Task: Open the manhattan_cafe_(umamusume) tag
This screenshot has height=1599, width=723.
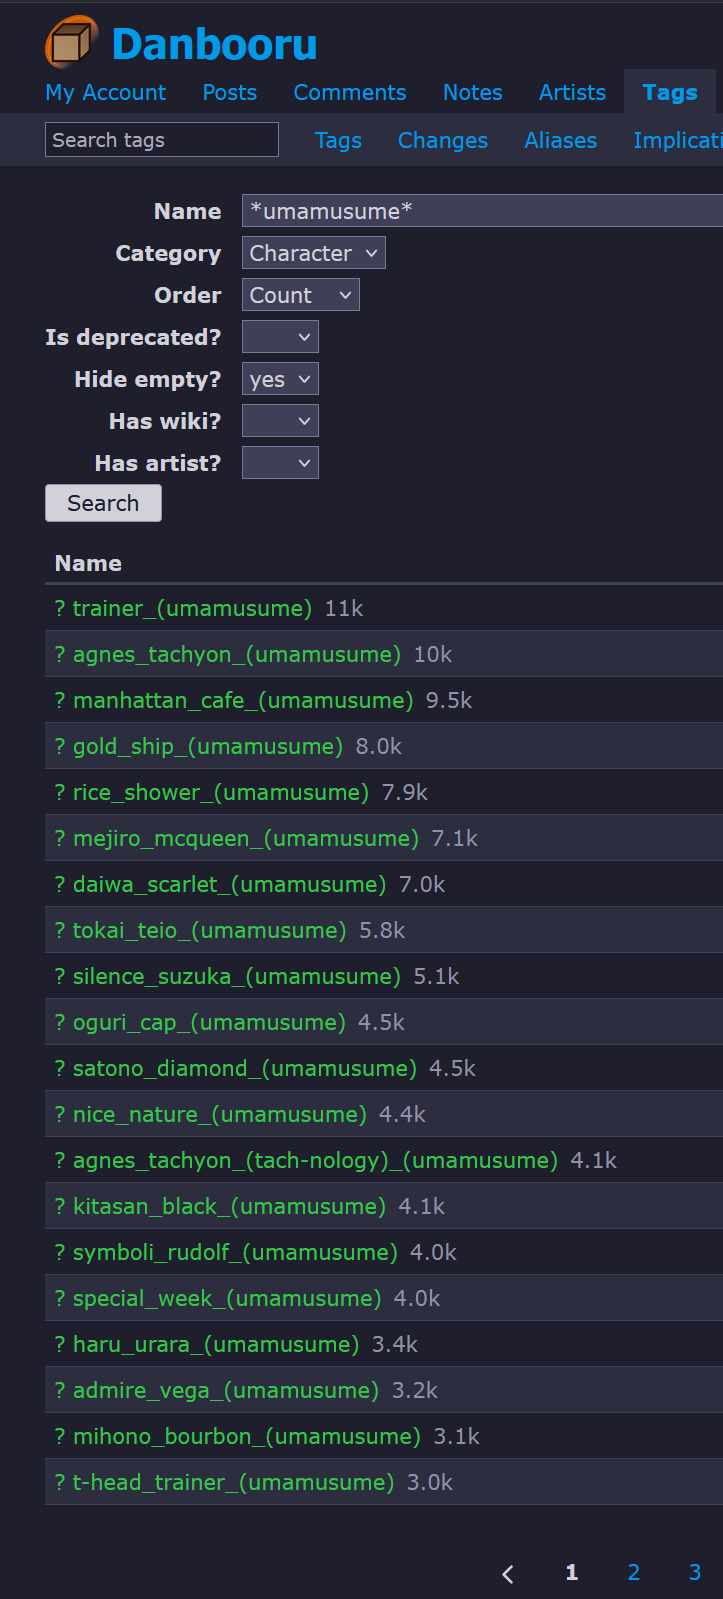Action: (x=243, y=700)
